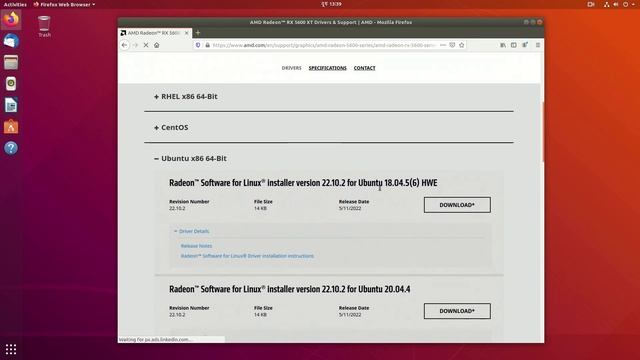Open the page actions three-dot menu
The height and width of the screenshot is (360, 640).
(443, 45)
